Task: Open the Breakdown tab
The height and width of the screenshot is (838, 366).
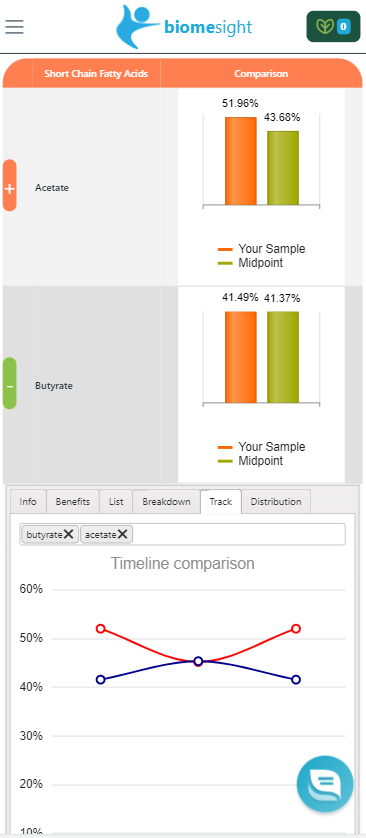Action: coord(166,502)
